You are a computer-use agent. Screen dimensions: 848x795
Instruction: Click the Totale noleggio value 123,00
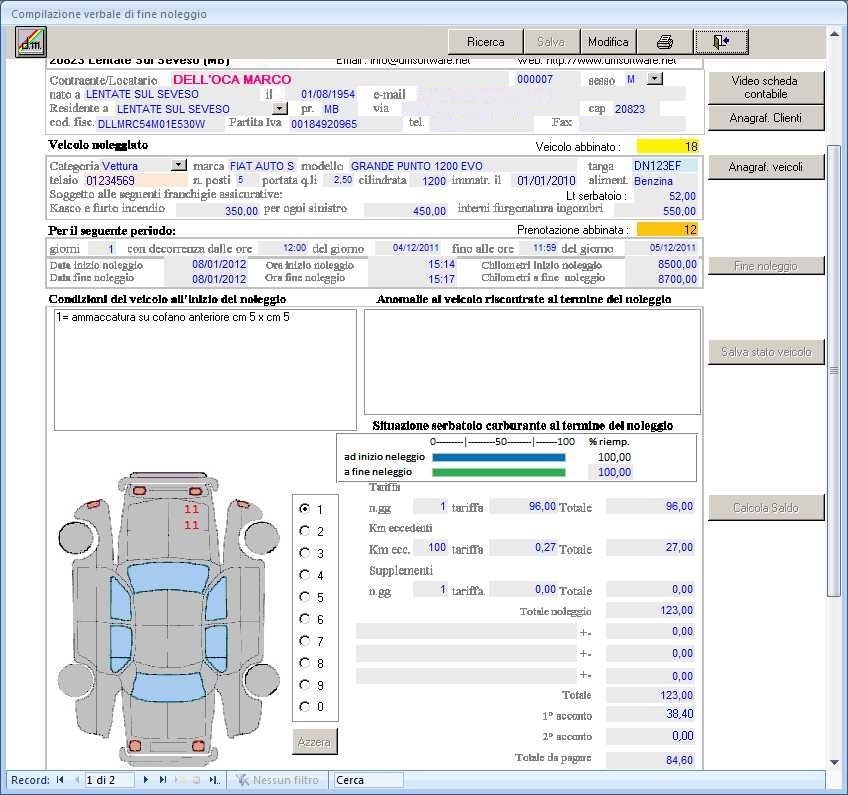[x=677, y=610]
